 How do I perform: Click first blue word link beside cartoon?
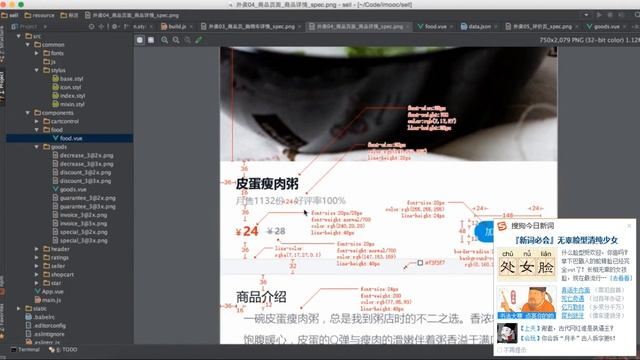tap(576, 290)
